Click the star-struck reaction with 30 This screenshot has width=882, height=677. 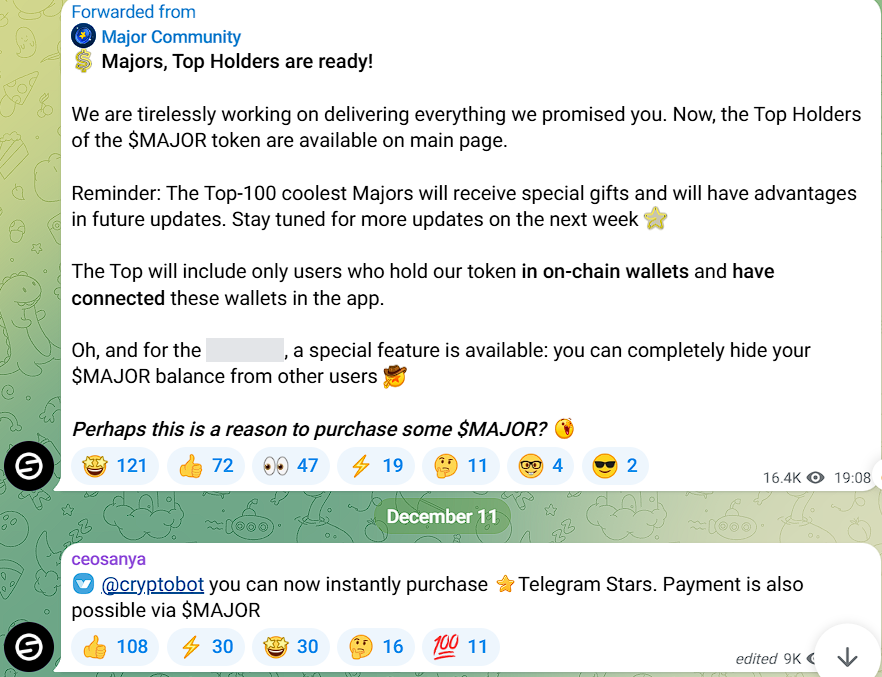coord(291,647)
